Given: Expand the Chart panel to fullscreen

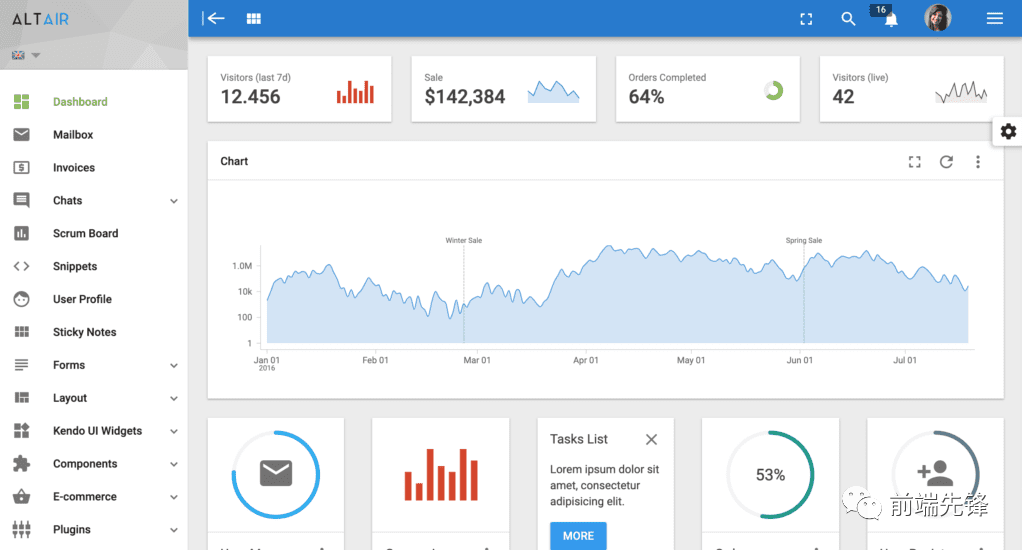Looking at the screenshot, I should (x=914, y=162).
